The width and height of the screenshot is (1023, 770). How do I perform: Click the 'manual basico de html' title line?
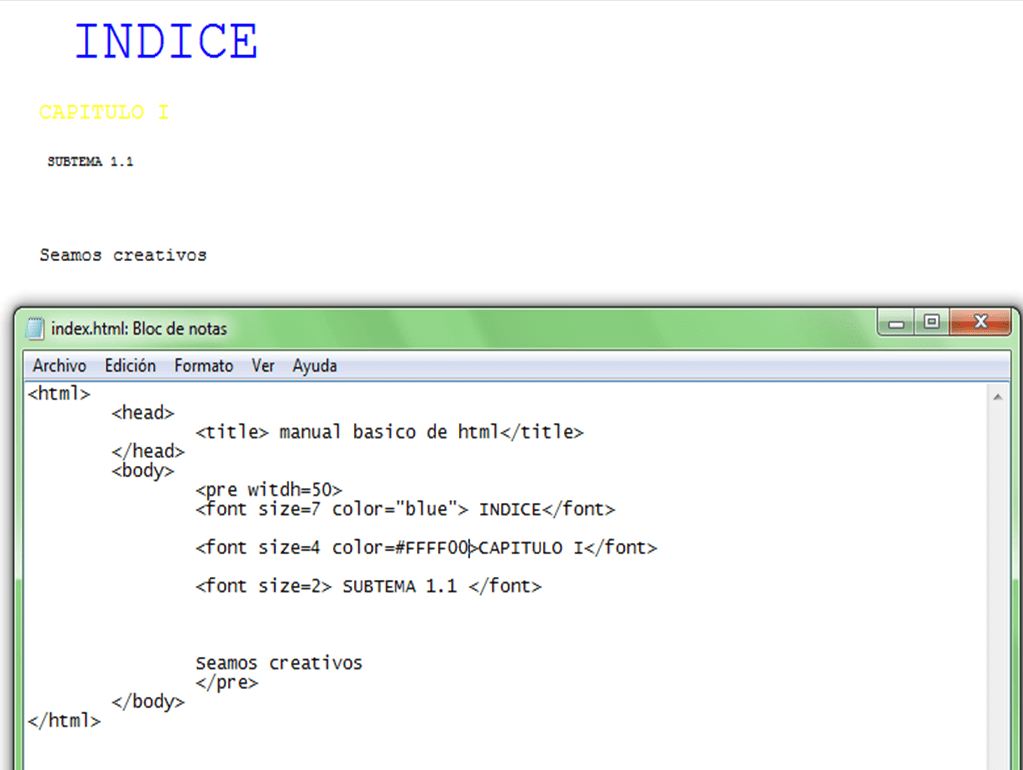pyautogui.click(x=389, y=433)
